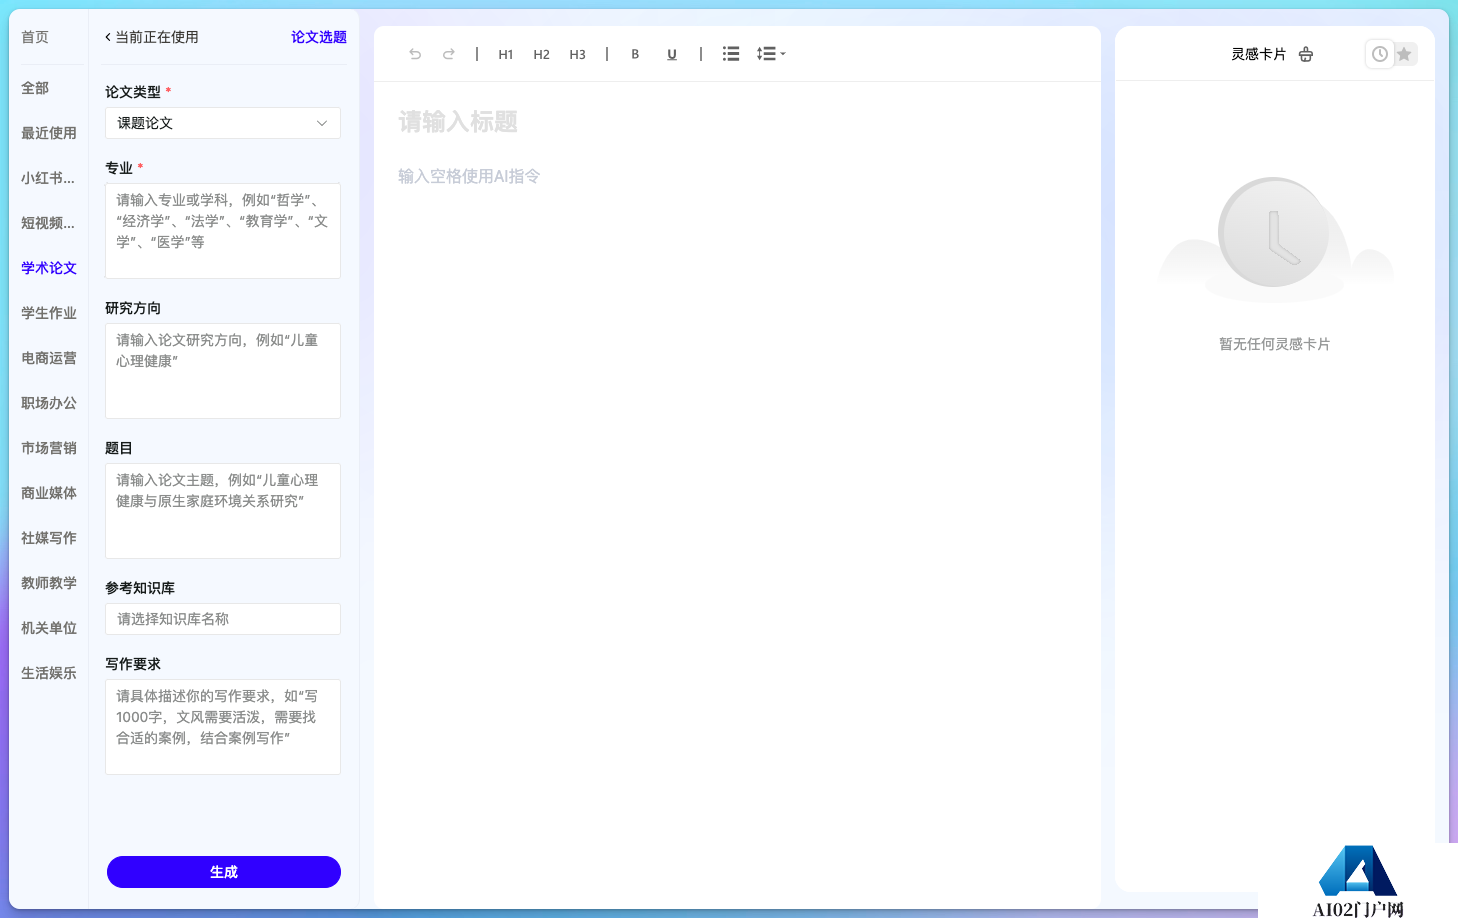
Task: Undo the last edit
Action: pyautogui.click(x=415, y=54)
